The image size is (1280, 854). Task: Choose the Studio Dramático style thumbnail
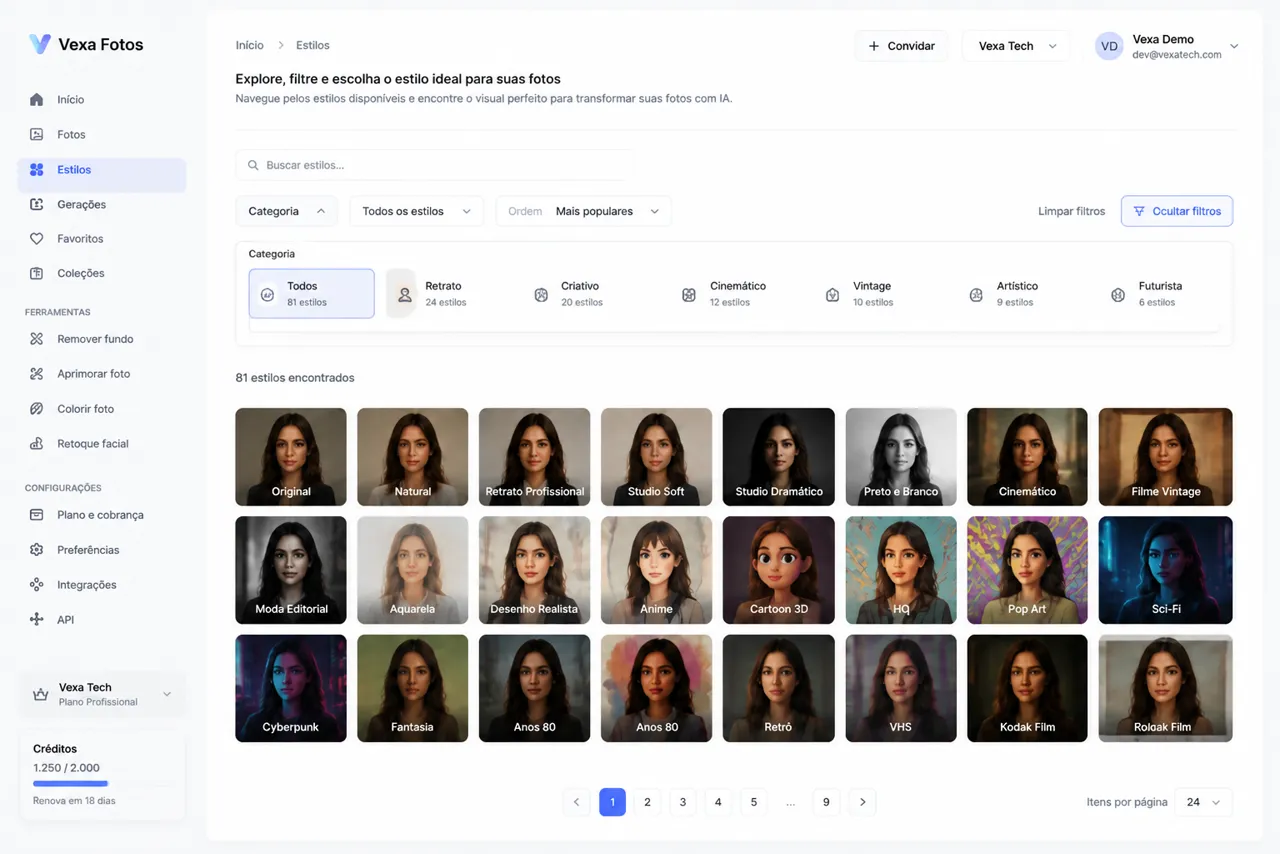pos(778,456)
